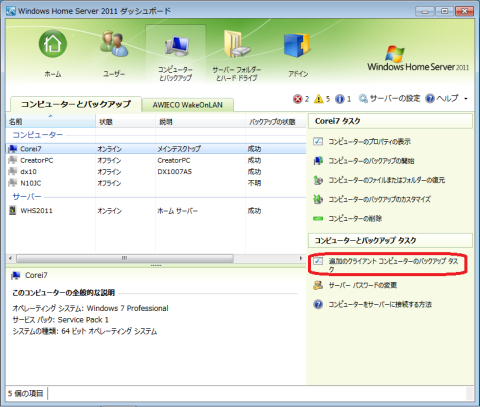The height and width of the screenshot is (407, 480).
Task: Click the properties display task icon
Action: point(318,141)
